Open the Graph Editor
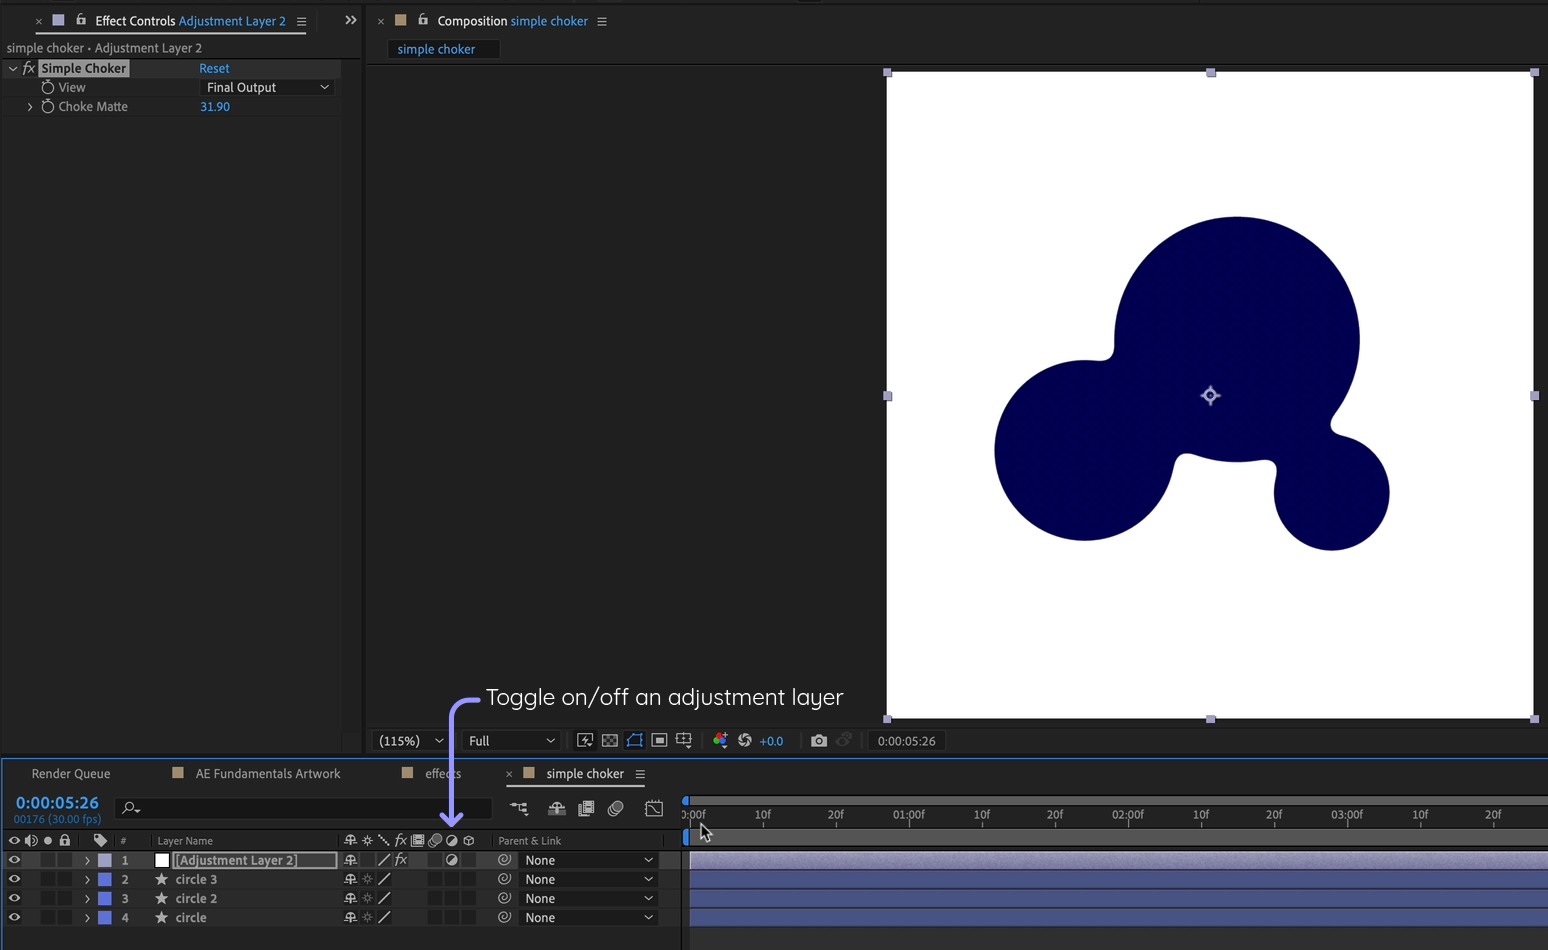This screenshot has width=1548, height=950. [654, 808]
